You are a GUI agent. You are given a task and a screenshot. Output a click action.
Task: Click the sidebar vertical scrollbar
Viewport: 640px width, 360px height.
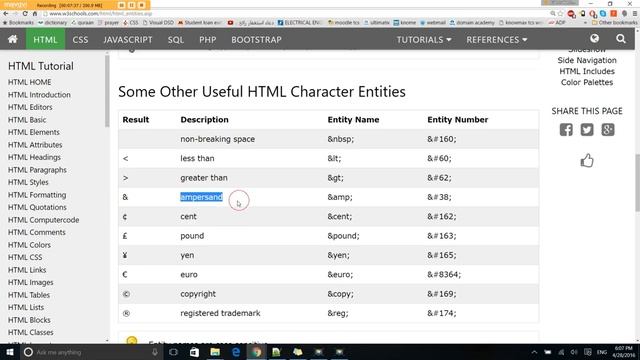click(x=107, y=91)
